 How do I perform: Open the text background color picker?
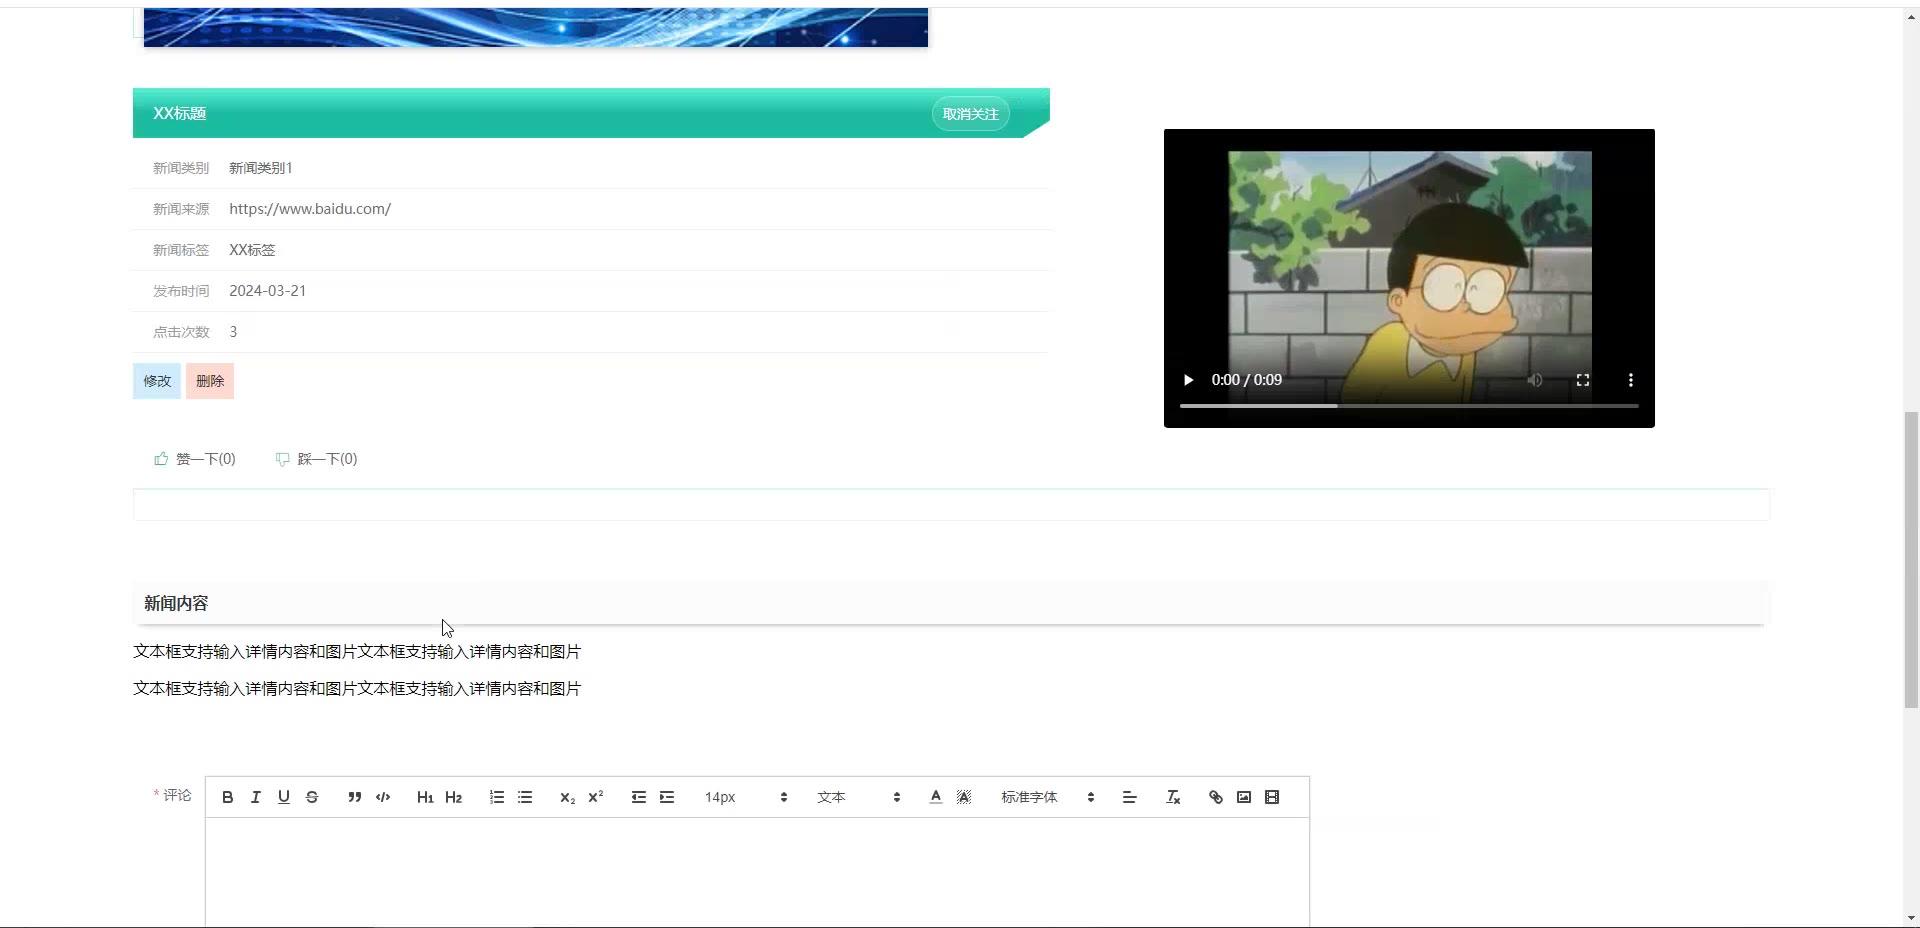point(964,797)
